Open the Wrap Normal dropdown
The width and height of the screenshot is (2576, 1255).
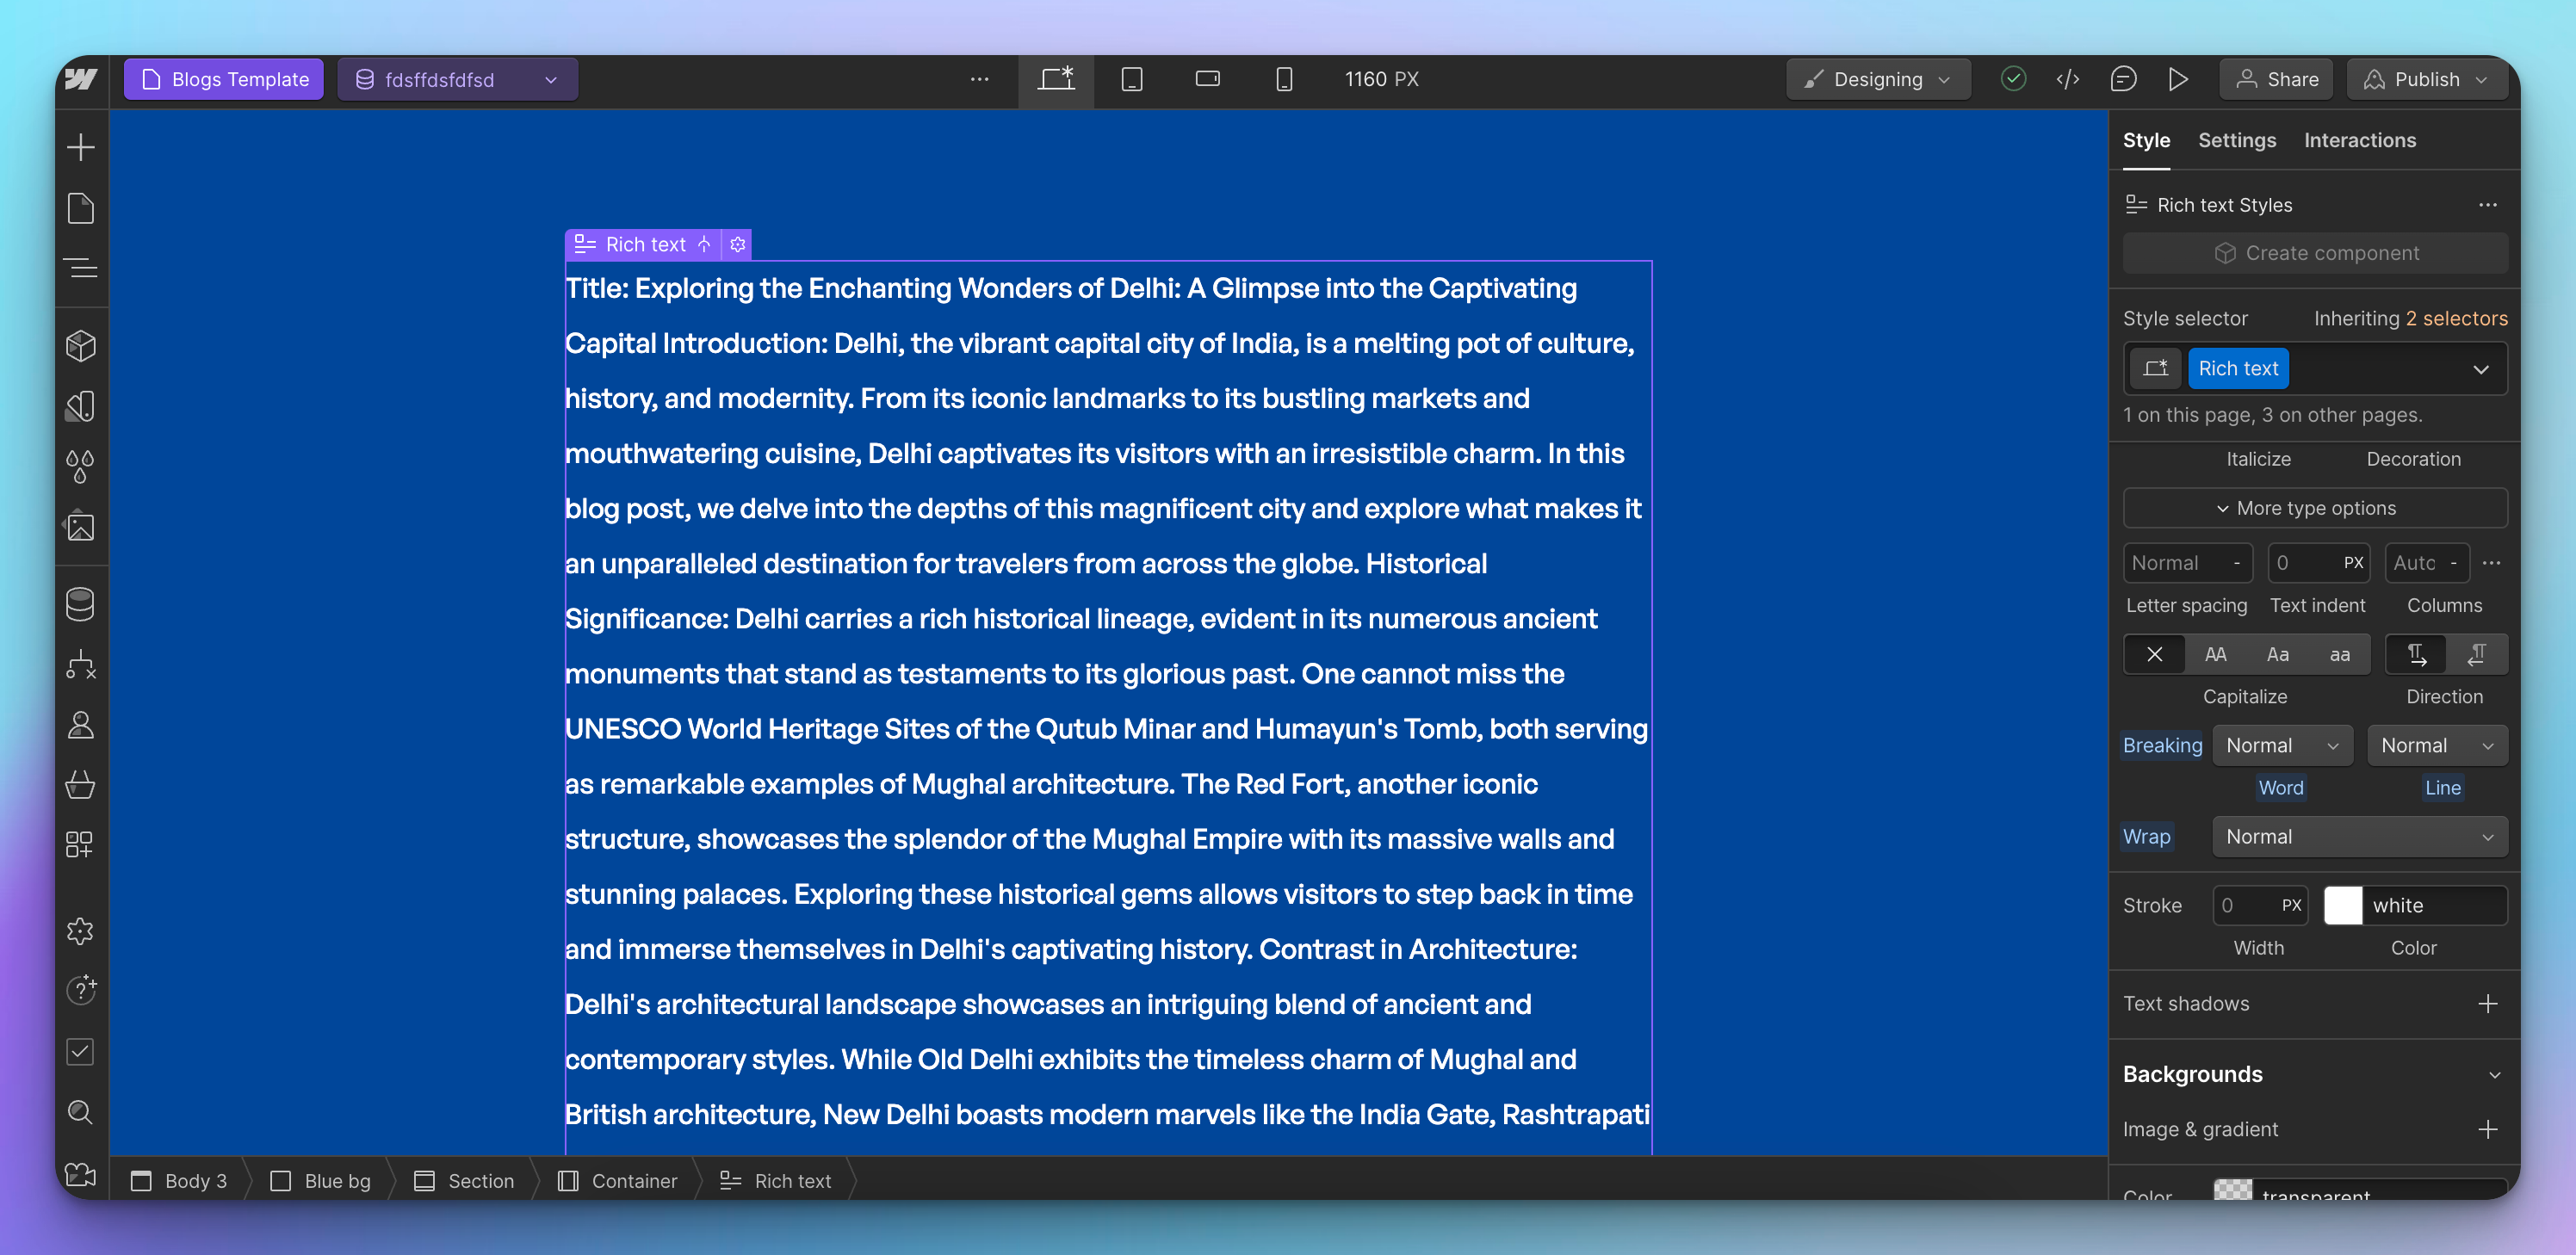(2359, 836)
